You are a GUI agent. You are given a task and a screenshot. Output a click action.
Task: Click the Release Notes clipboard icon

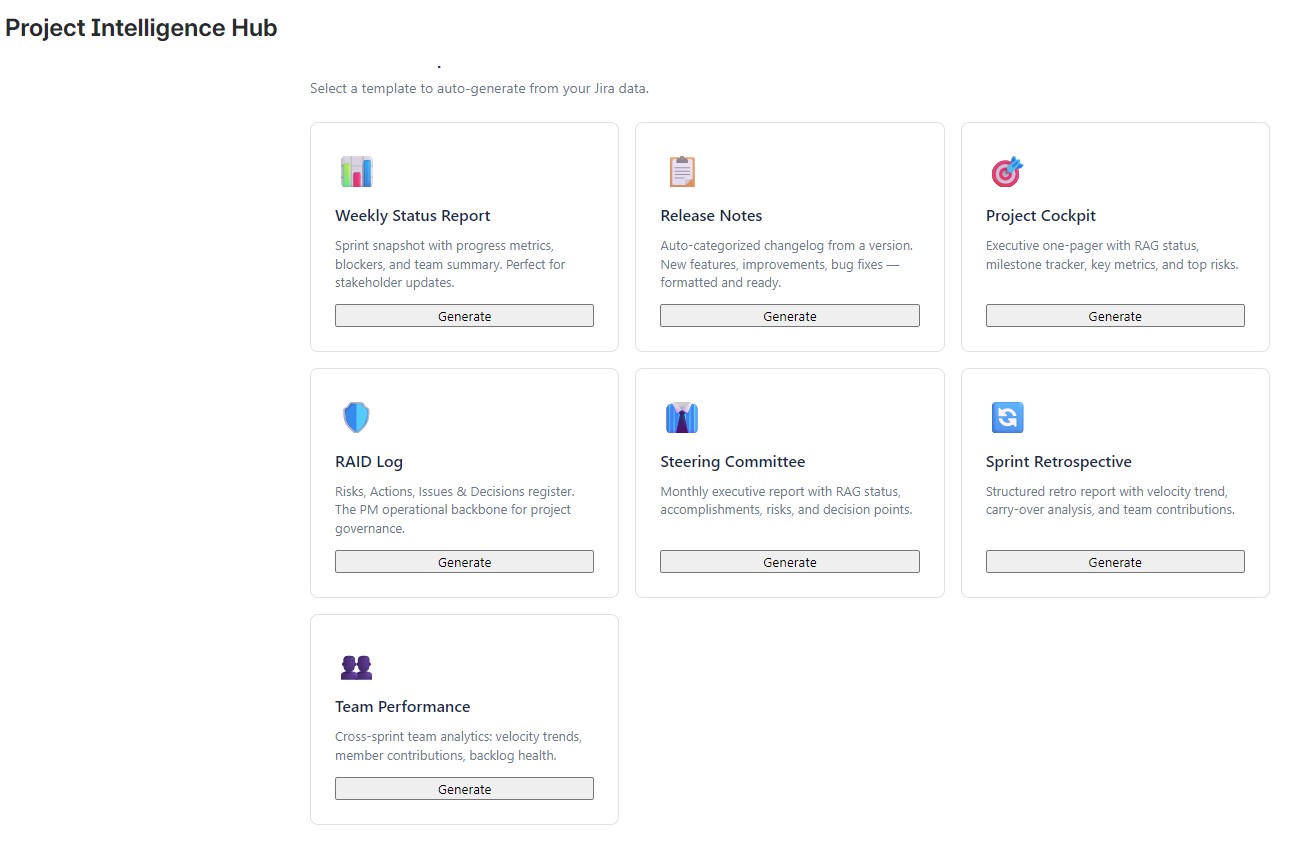coord(681,172)
